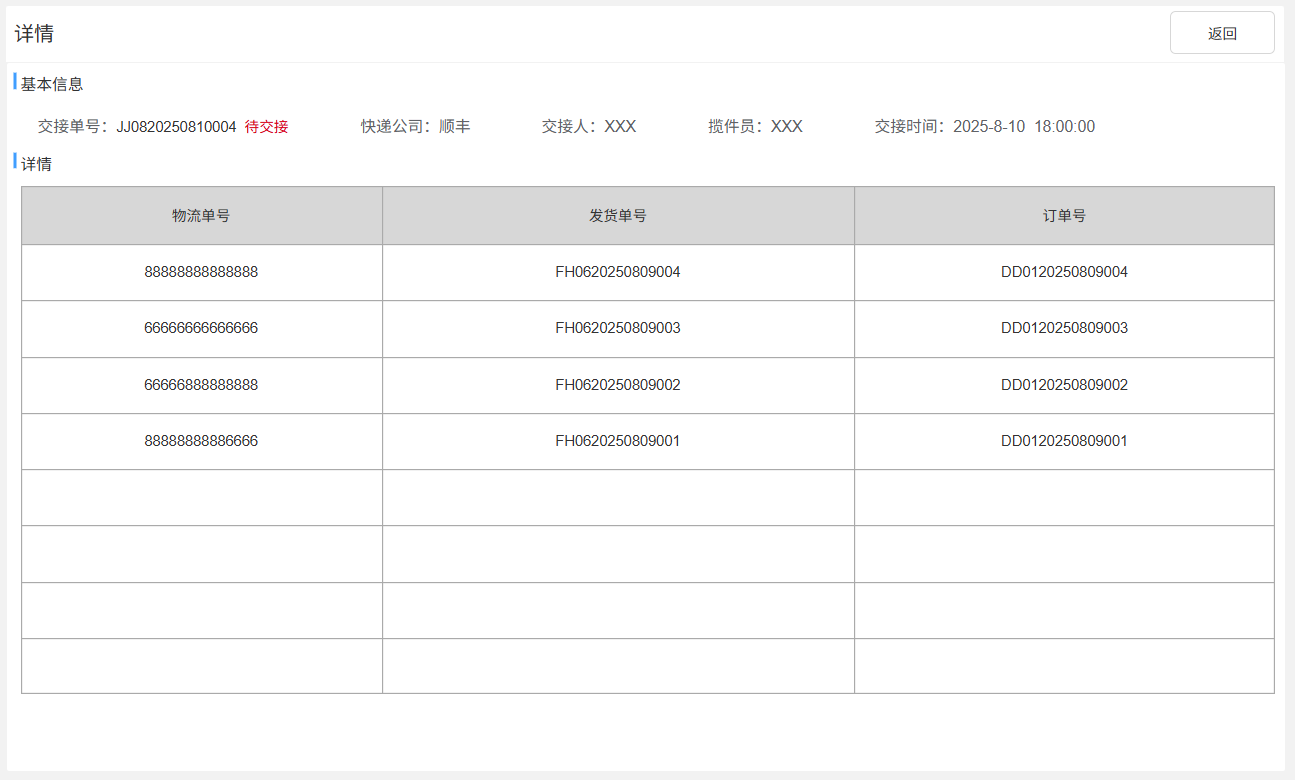
Task: Click order number DD0120250809002
Action: click(x=1064, y=385)
